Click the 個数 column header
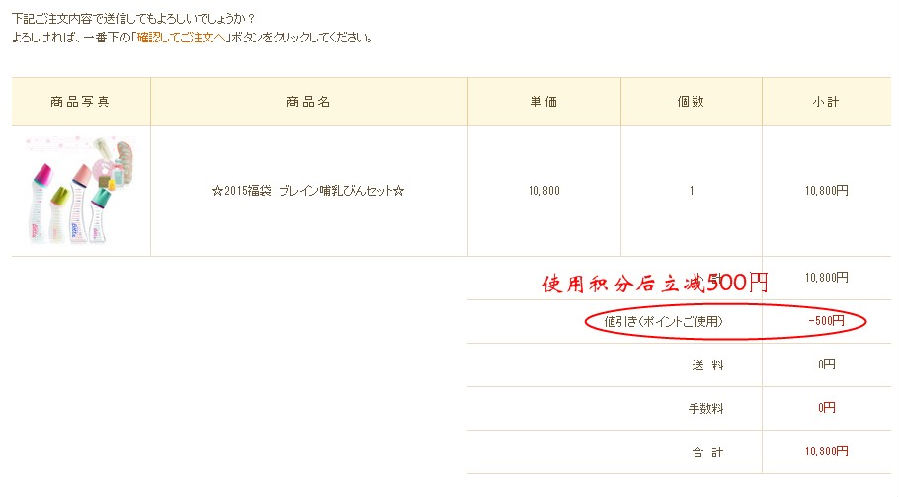The height and width of the screenshot is (497, 900). [691, 102]
